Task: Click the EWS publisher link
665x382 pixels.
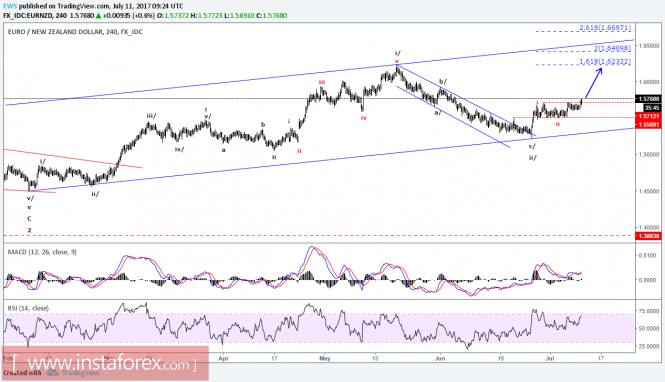Action: pyautogui.click(x=8, y=6)
